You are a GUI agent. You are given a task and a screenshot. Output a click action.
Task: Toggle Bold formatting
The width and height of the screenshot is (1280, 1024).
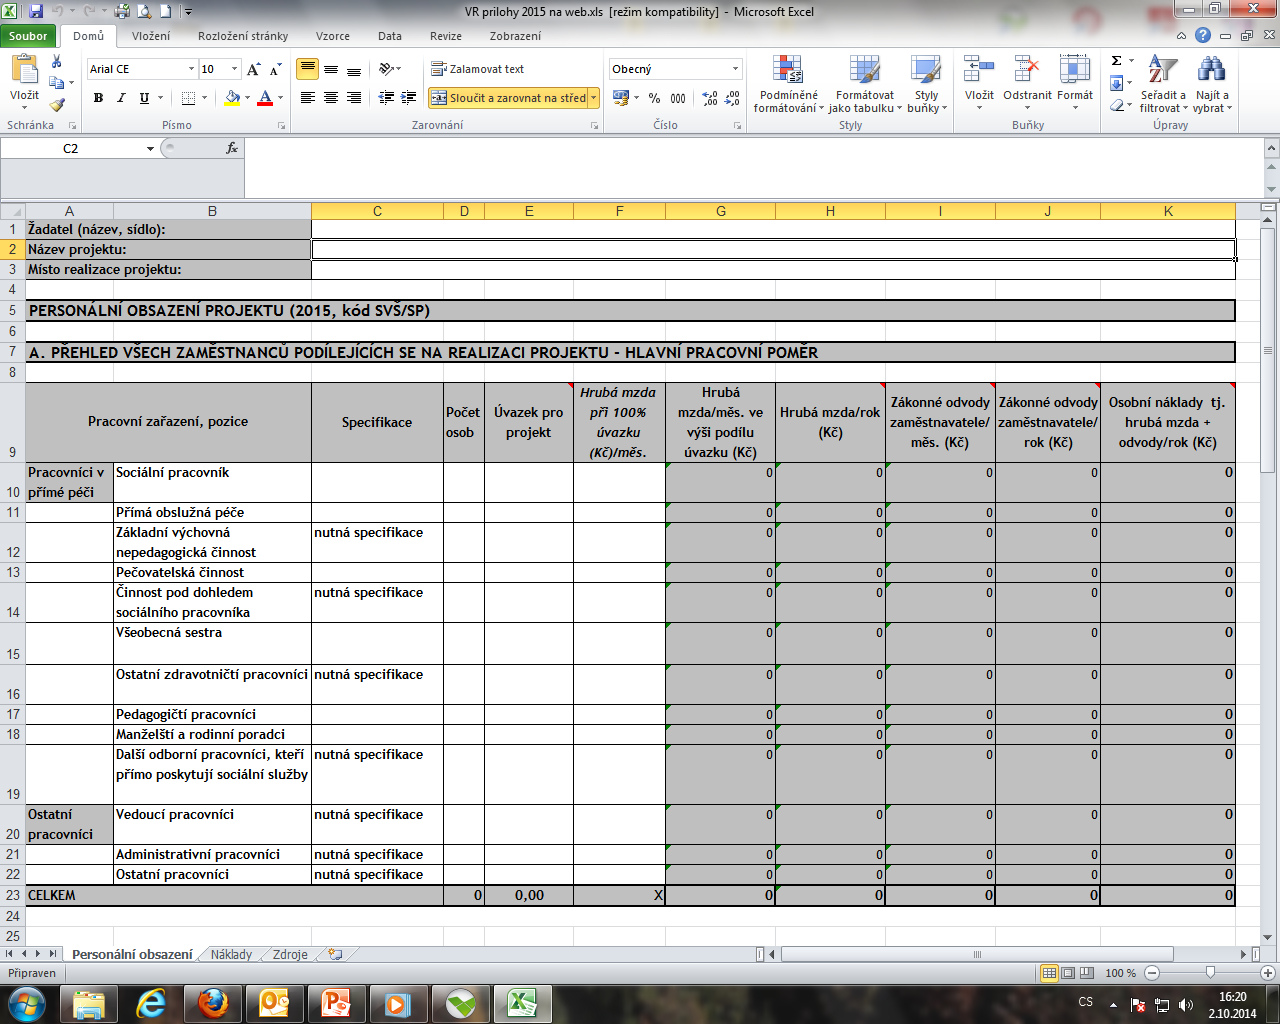(x=98, y=98)
